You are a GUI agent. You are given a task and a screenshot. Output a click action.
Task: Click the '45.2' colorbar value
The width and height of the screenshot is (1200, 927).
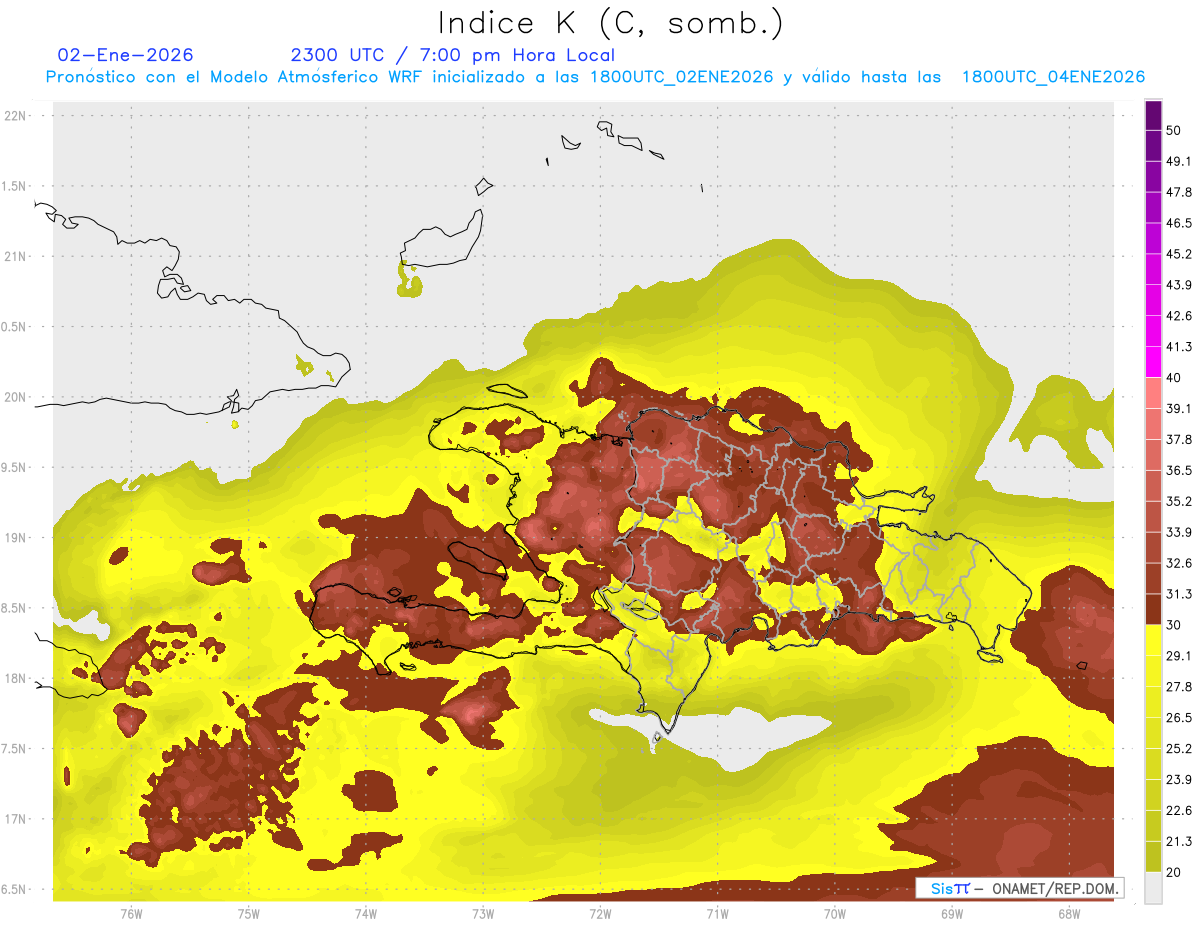point(1179,254)
